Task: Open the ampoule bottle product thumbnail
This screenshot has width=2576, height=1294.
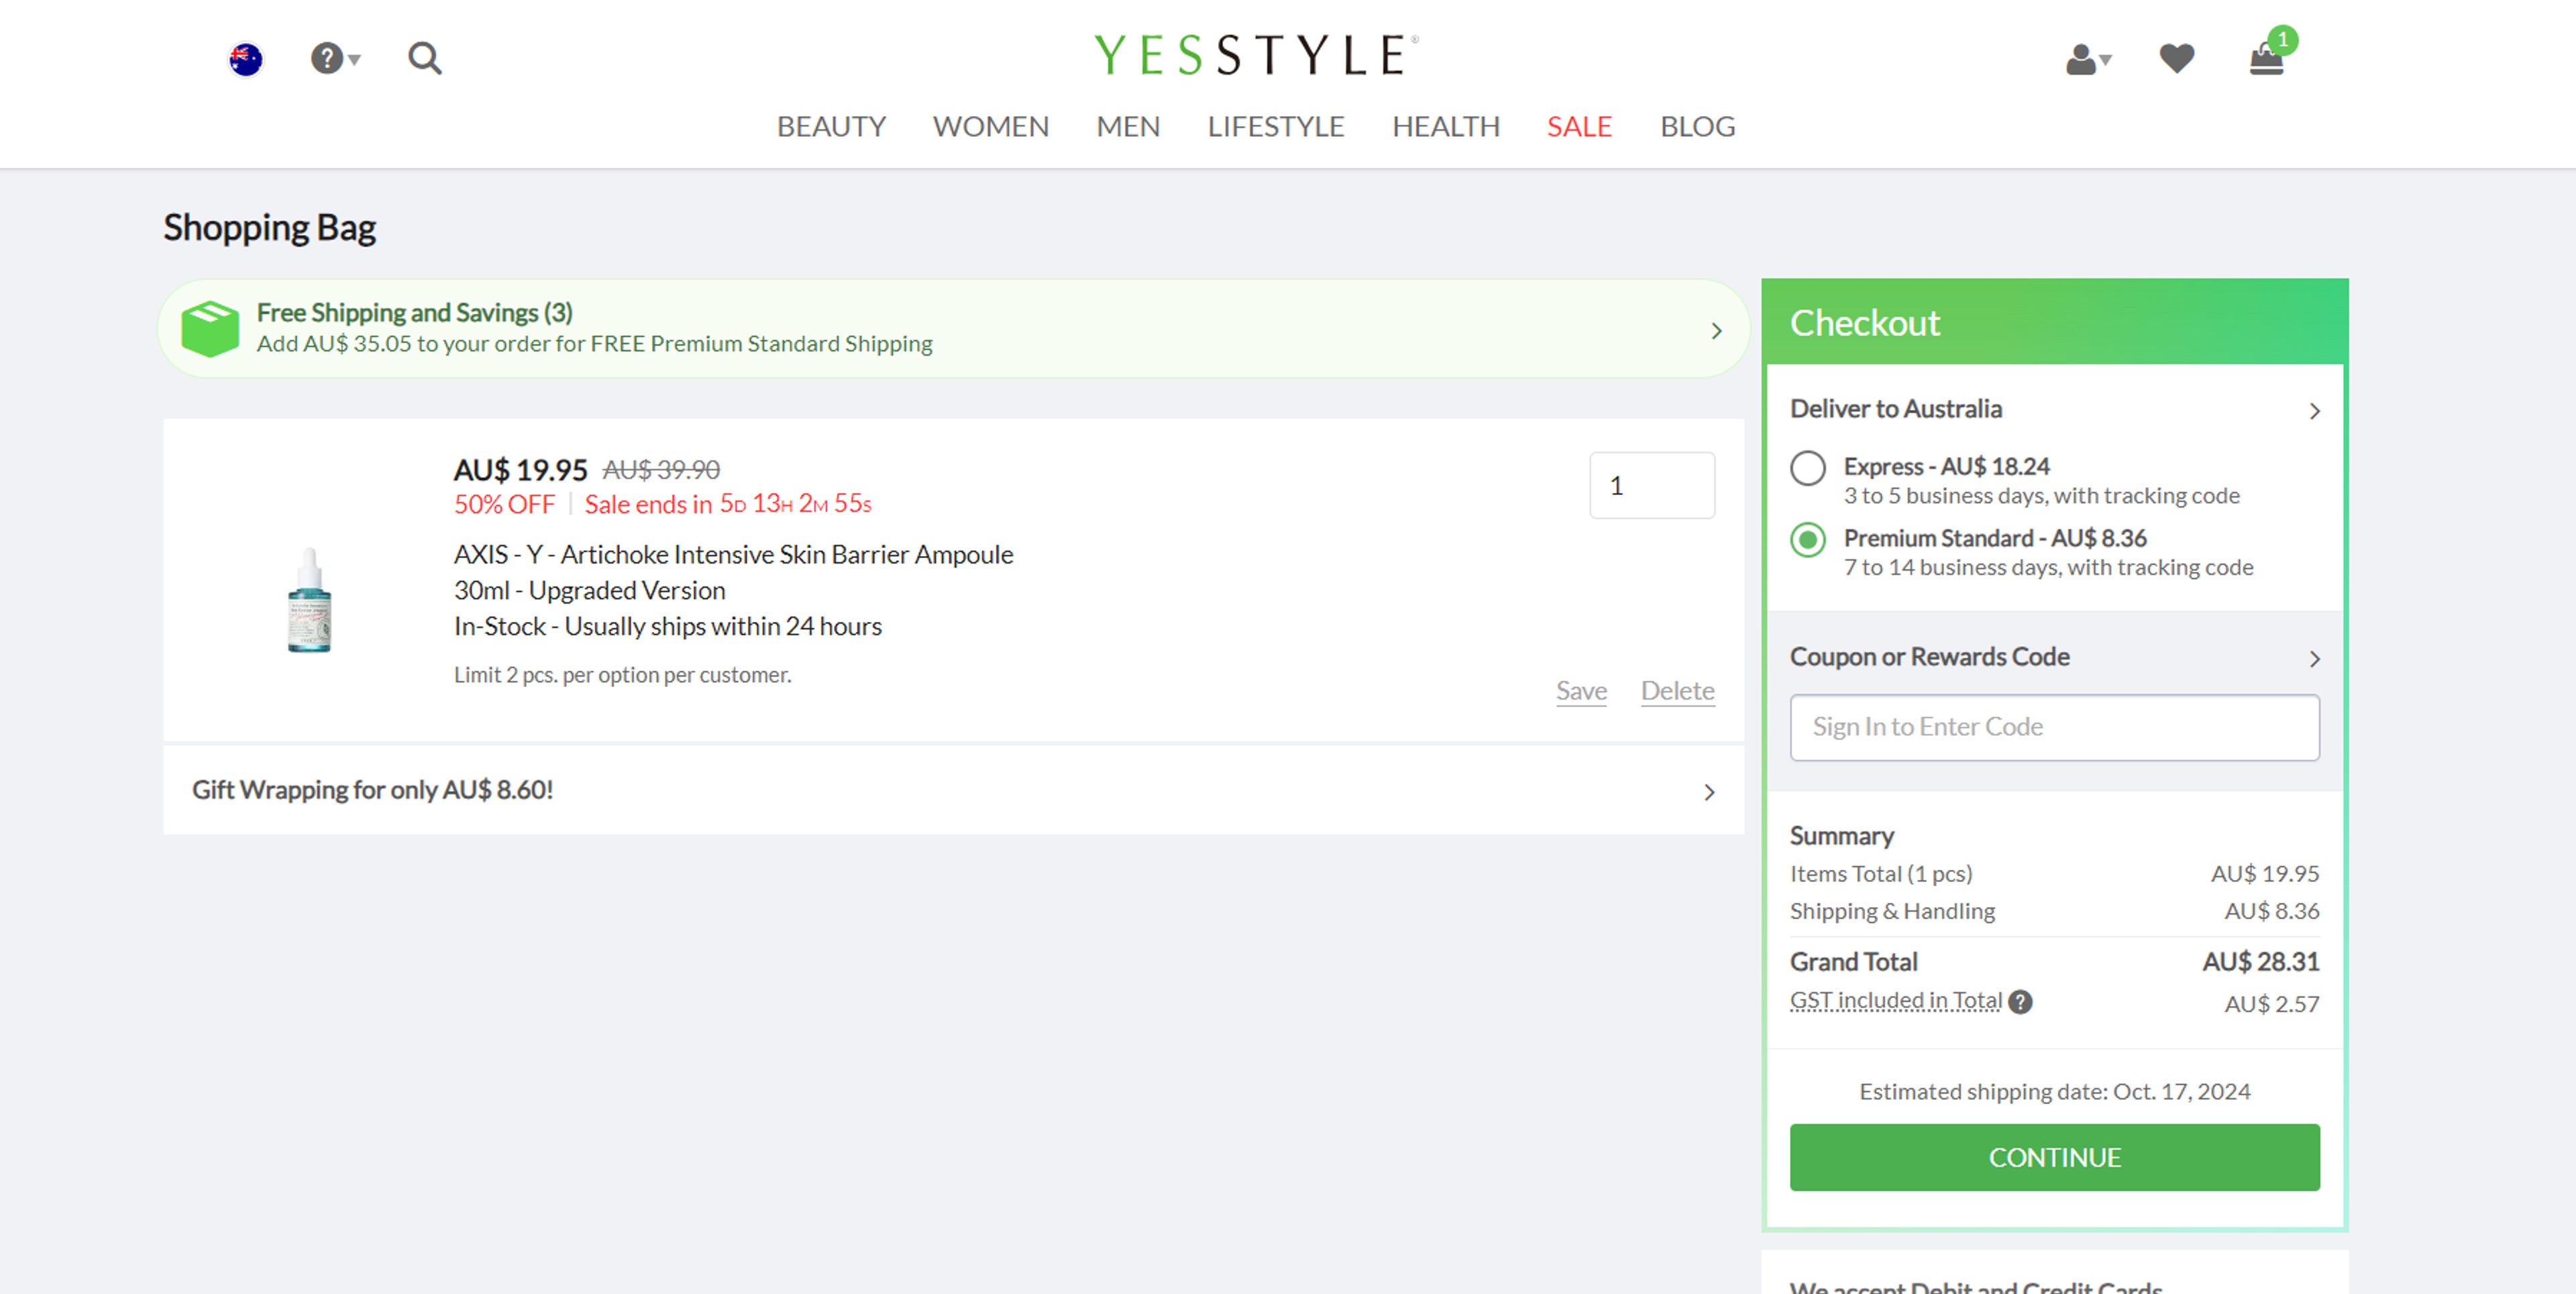Action: (309, 600)
